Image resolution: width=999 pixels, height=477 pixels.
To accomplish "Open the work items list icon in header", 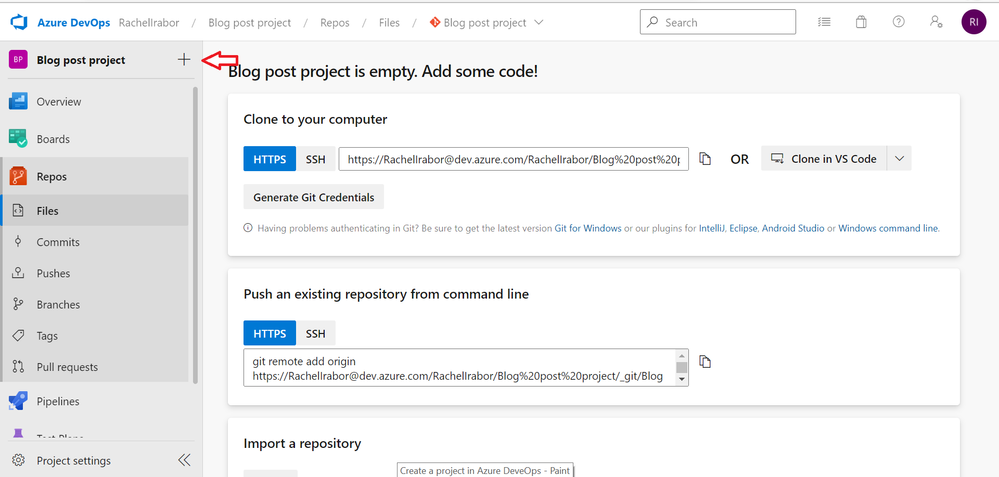I will coord(824,22).
